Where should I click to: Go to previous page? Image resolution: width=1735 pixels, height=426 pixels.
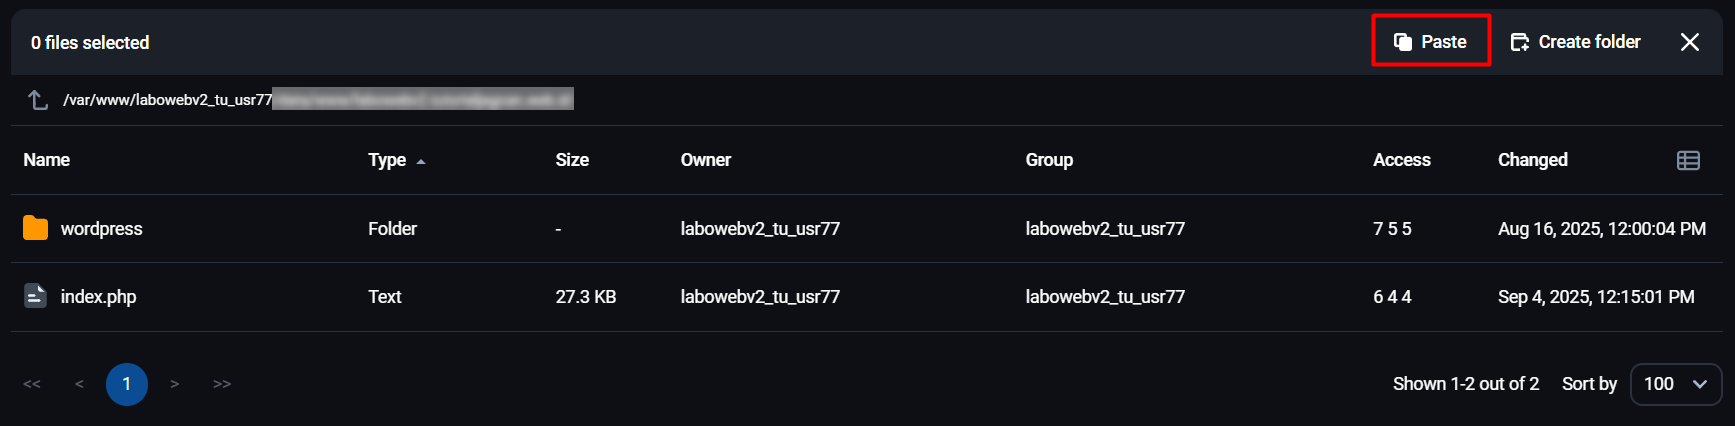79,384
